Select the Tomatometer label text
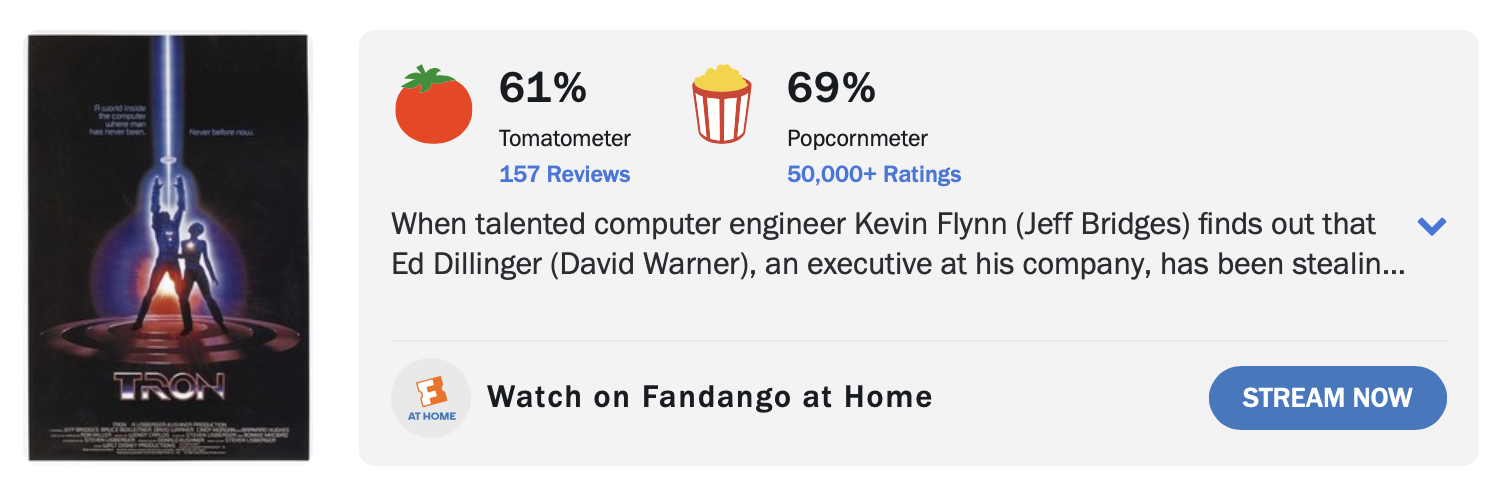Image resolution: width=1512 pixels, height=490 pixels. [564, 138]
